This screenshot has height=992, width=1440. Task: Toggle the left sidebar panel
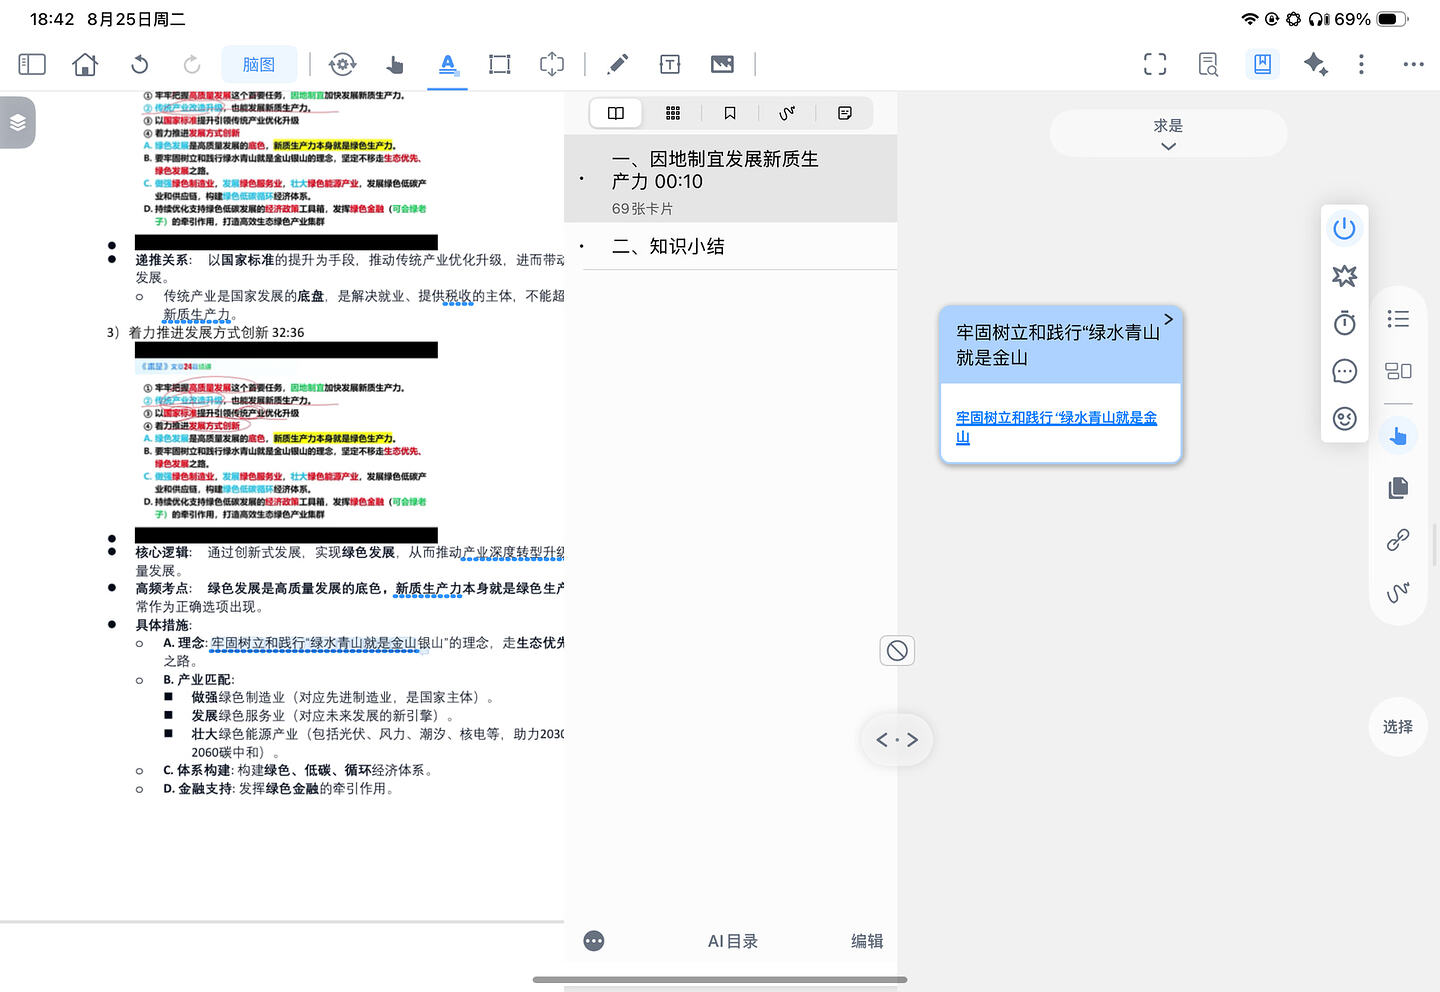[32, 64]
